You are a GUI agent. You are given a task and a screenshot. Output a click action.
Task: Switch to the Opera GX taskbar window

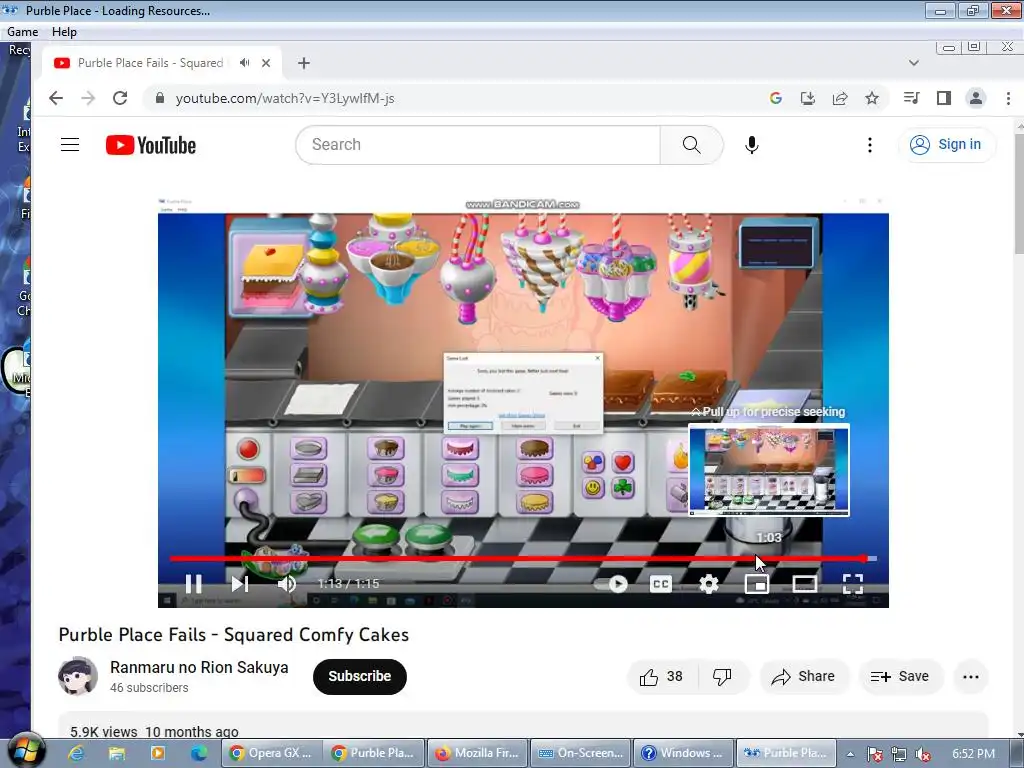pyautogui.click(x=272, y=753)
